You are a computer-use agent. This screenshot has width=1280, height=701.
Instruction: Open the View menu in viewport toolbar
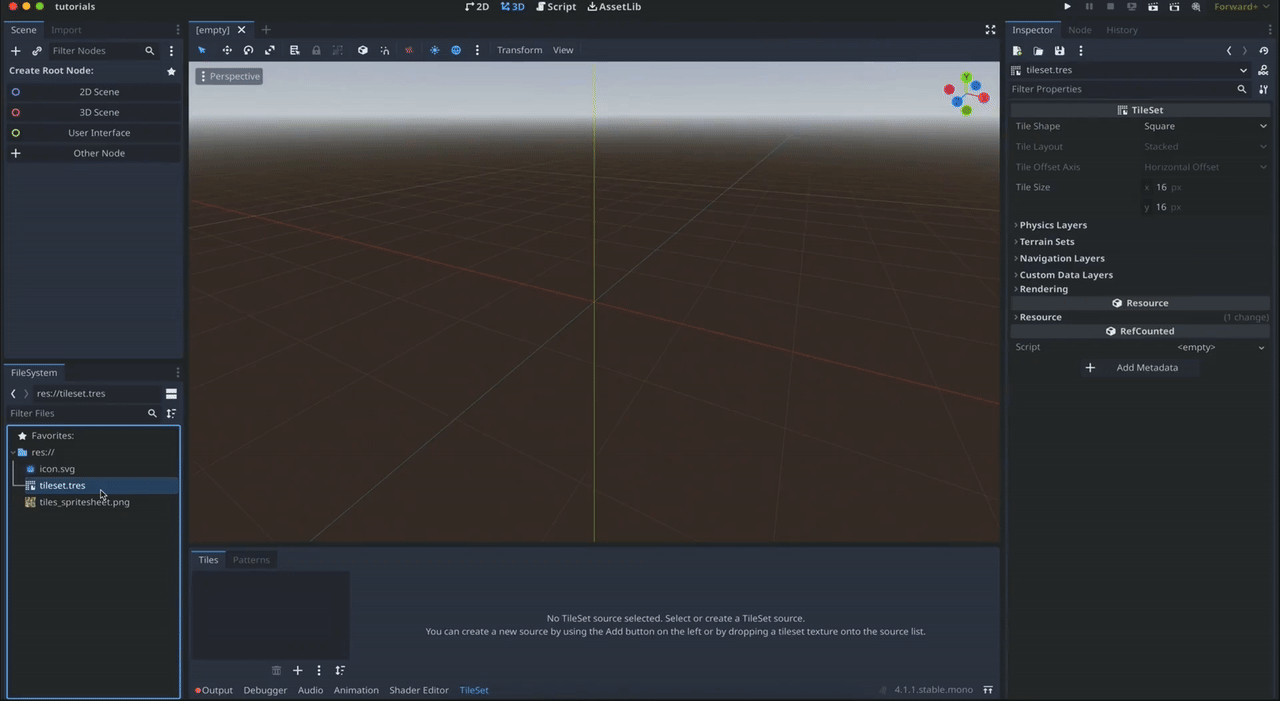coord(563,50)
